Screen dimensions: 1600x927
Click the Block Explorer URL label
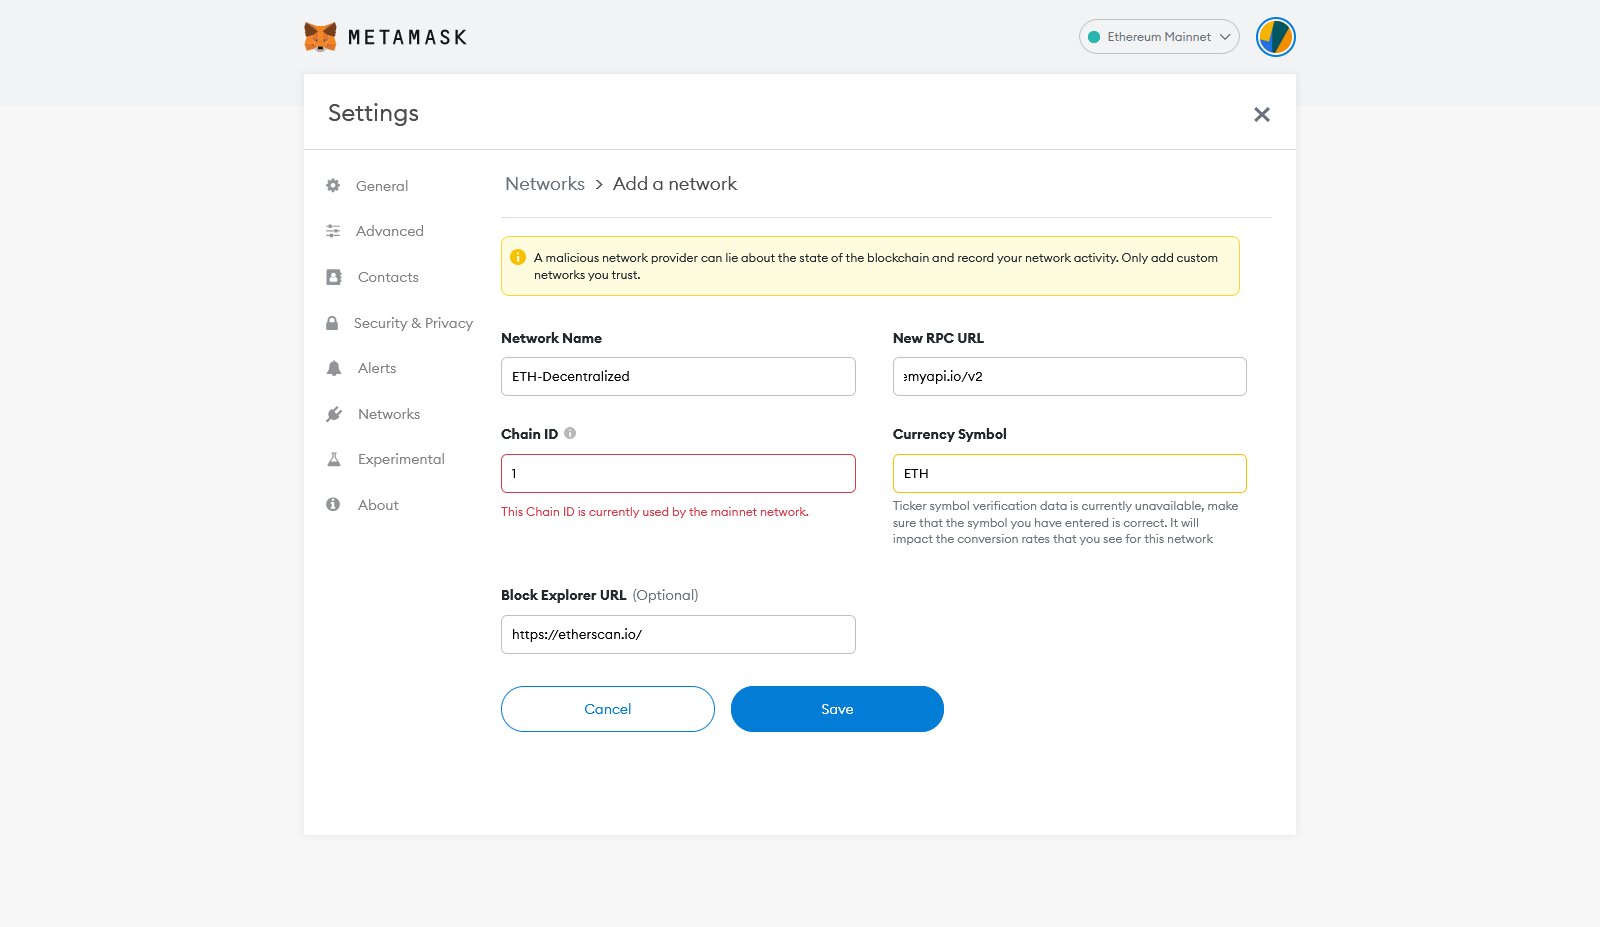click(564, 595)
